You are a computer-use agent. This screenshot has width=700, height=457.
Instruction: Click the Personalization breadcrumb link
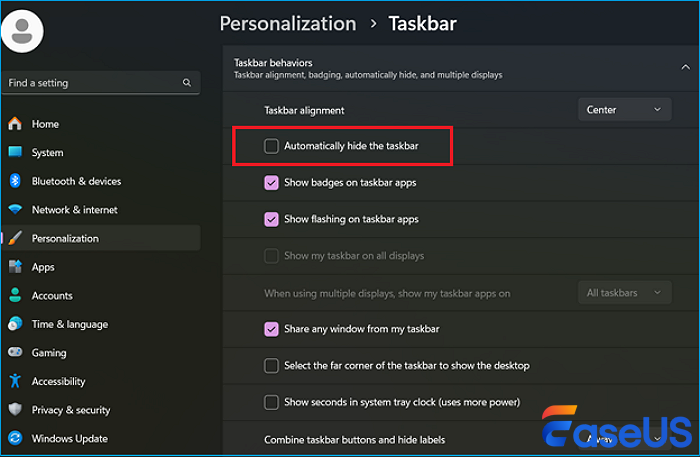287,23
